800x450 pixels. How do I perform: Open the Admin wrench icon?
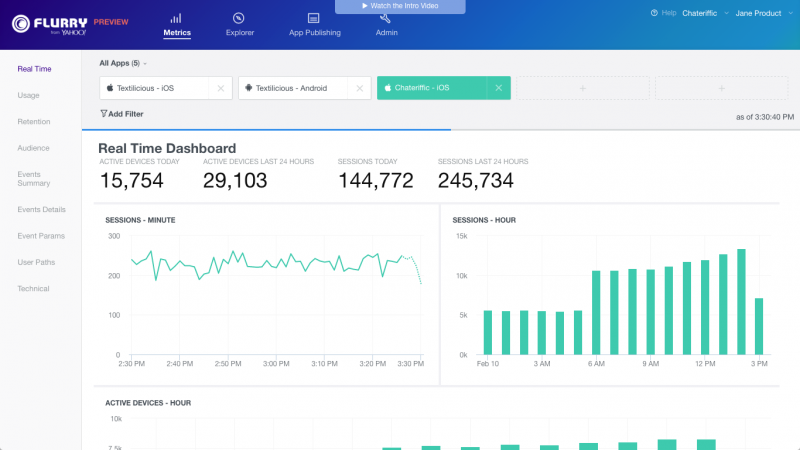(x=385, y=18)
